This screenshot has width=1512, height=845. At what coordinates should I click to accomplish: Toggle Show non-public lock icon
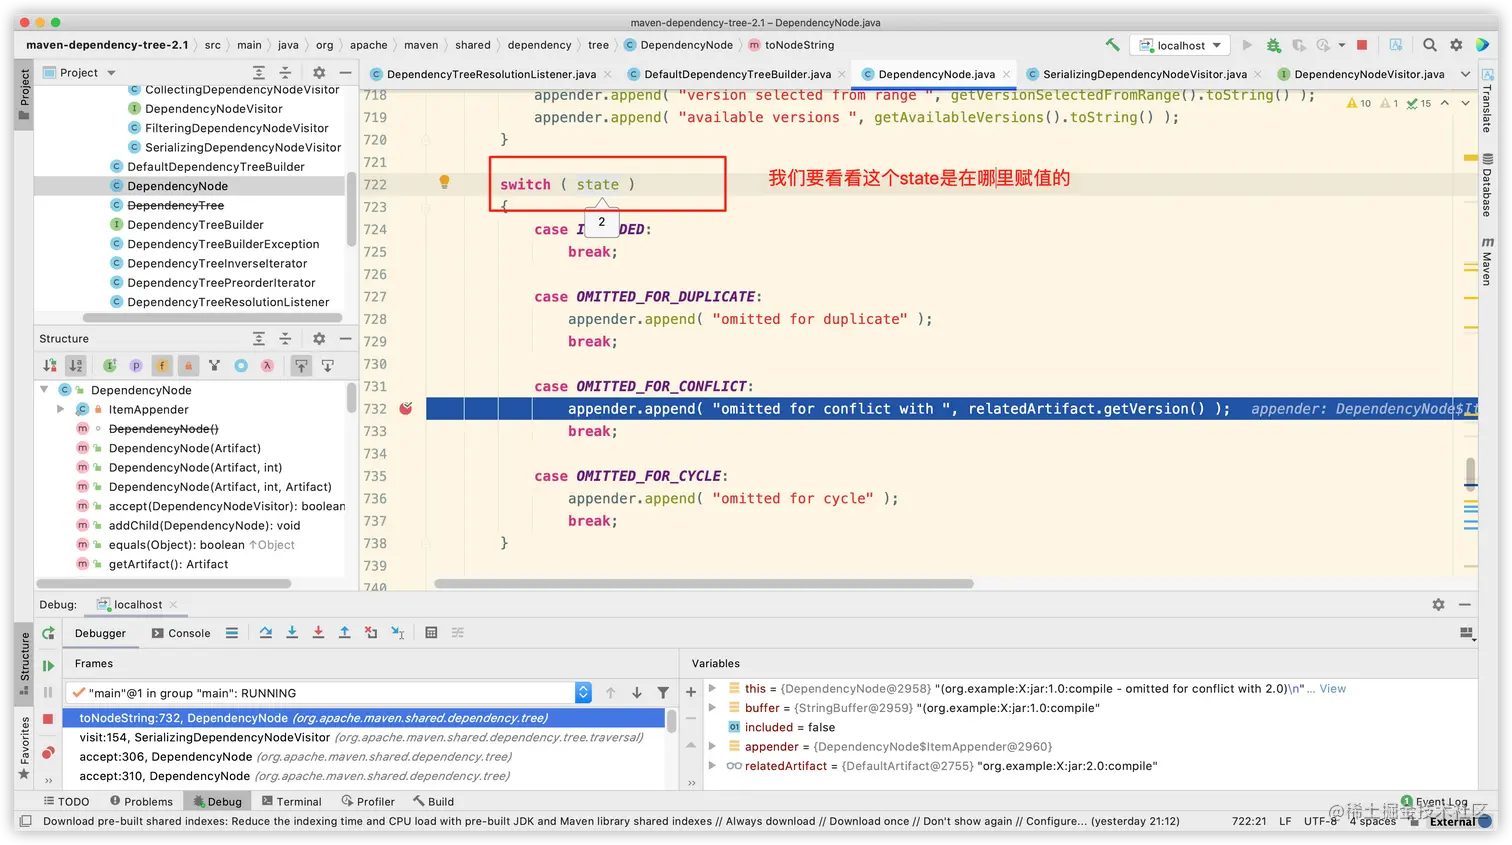(188, 366)
